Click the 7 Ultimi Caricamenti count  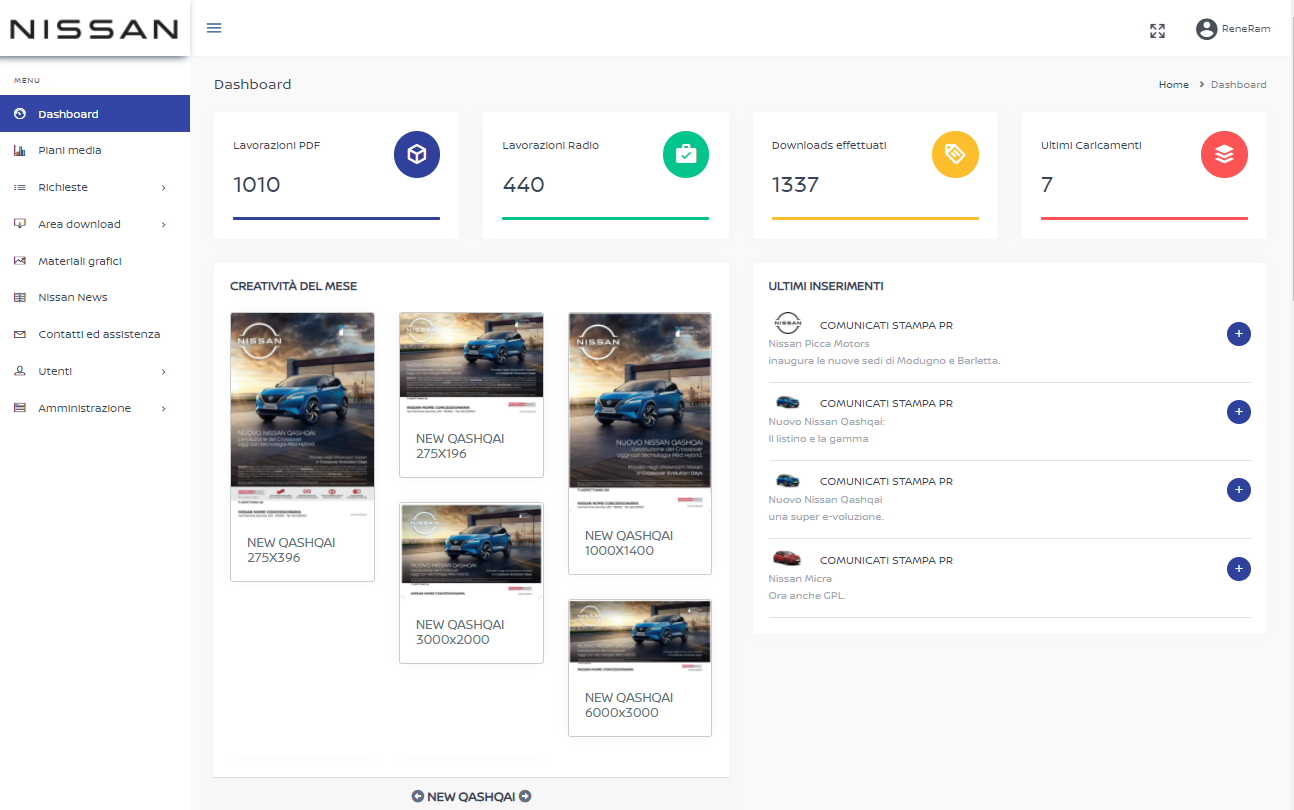pyautogui.click(x=1047, y=185)
